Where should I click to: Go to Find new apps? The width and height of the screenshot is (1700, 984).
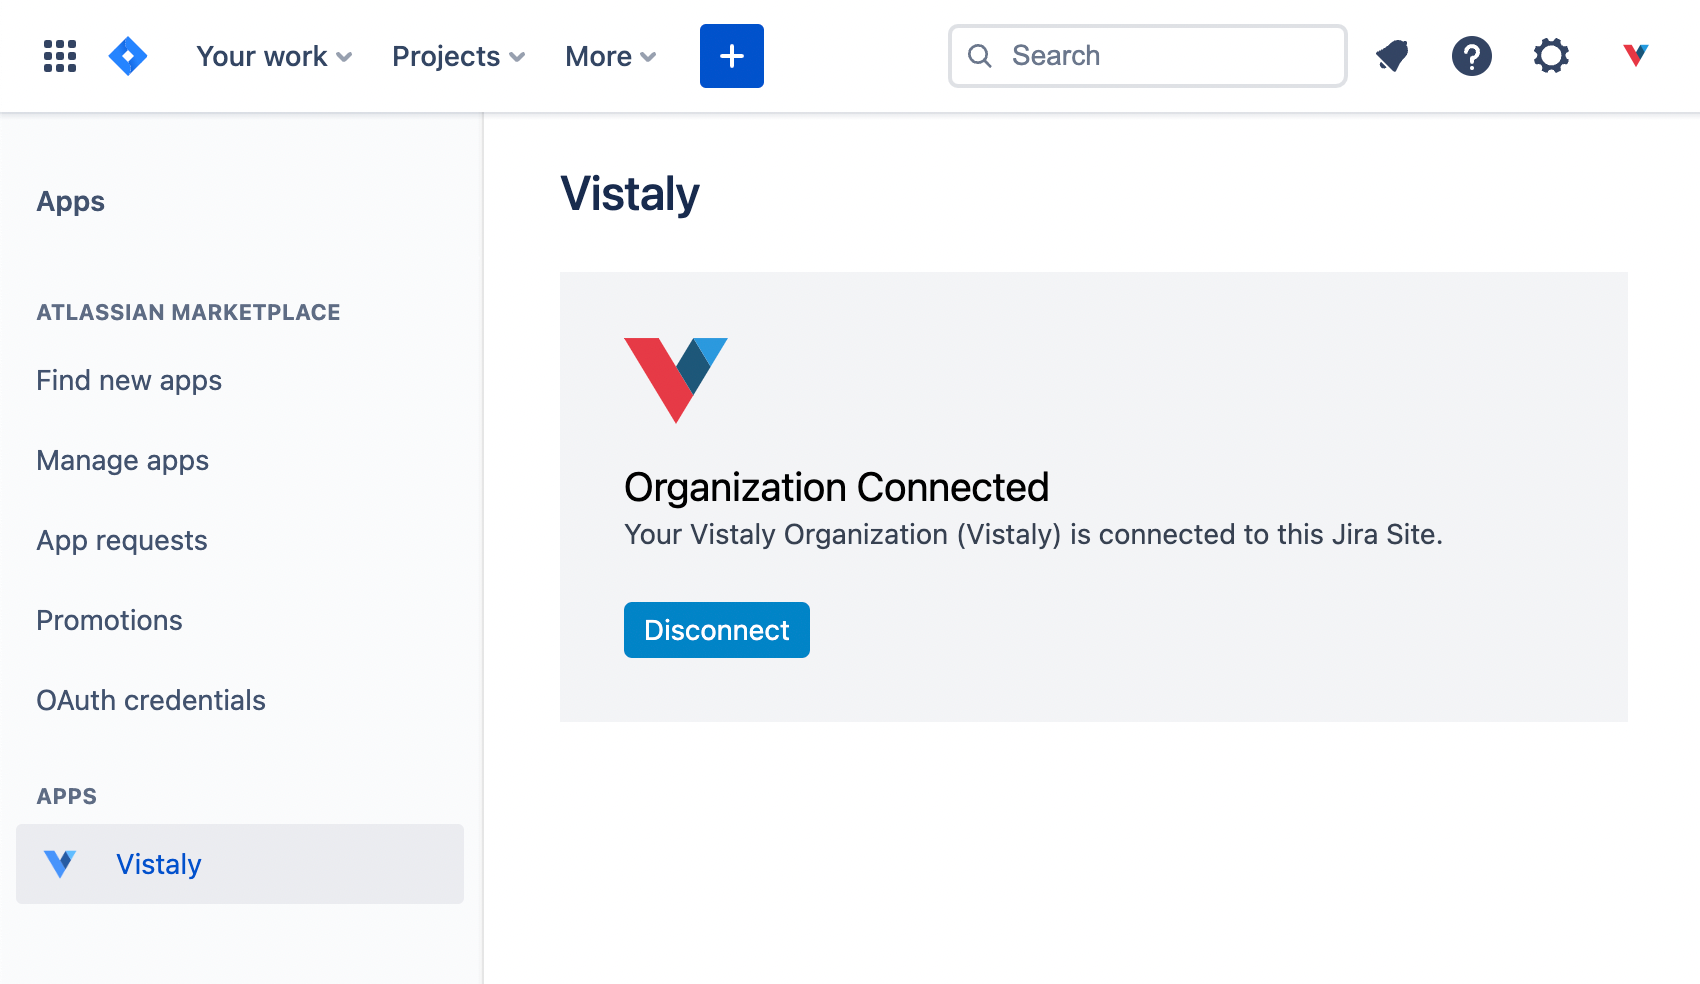click(129, 381)
